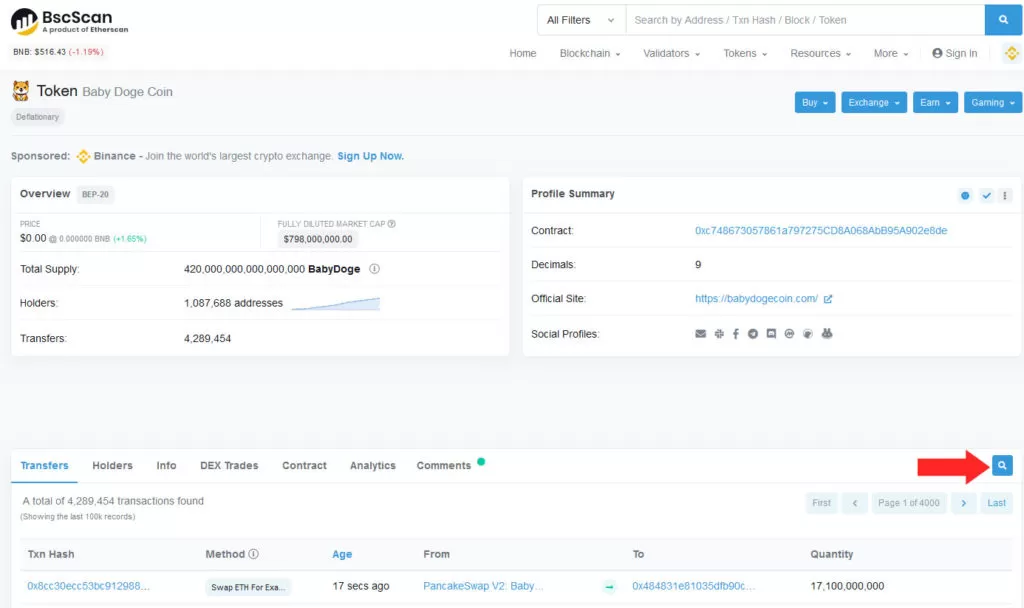The image size is (1024, 608).
Task: Expand the Validators menu
Action: 671,54
